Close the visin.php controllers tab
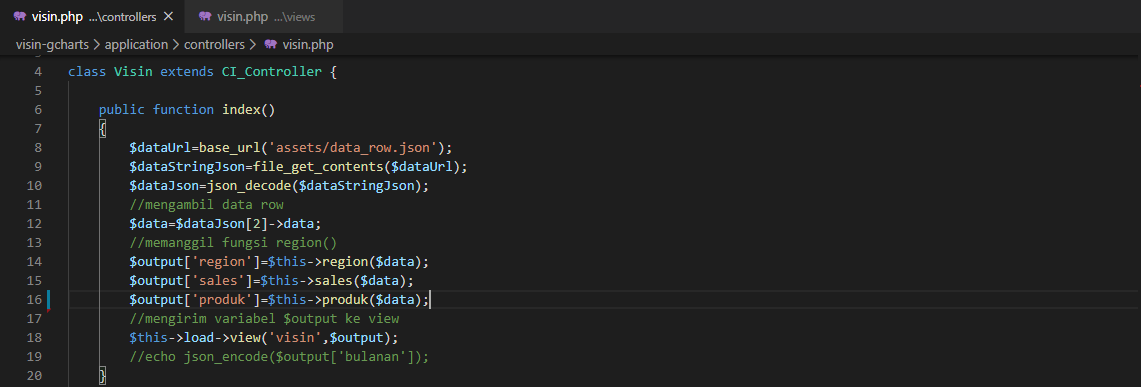 (169, 16)
